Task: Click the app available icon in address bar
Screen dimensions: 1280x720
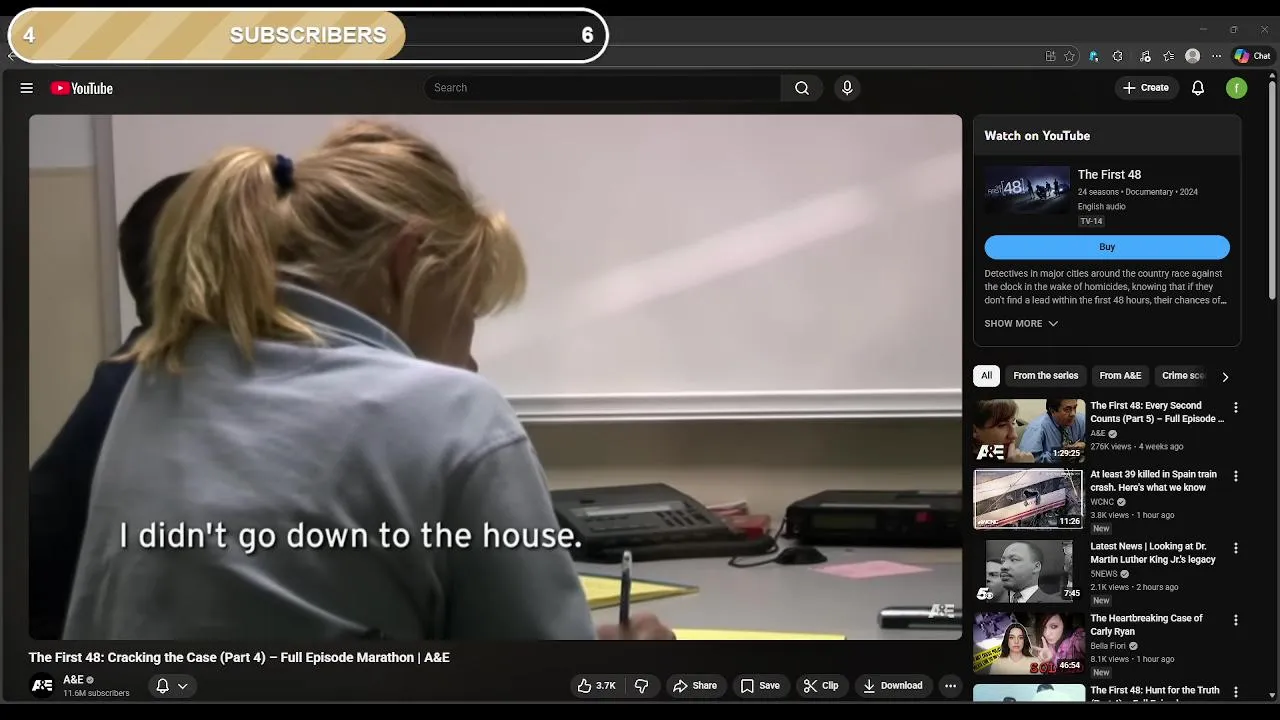Action: pyautogui.click(x=1050, y=56)
